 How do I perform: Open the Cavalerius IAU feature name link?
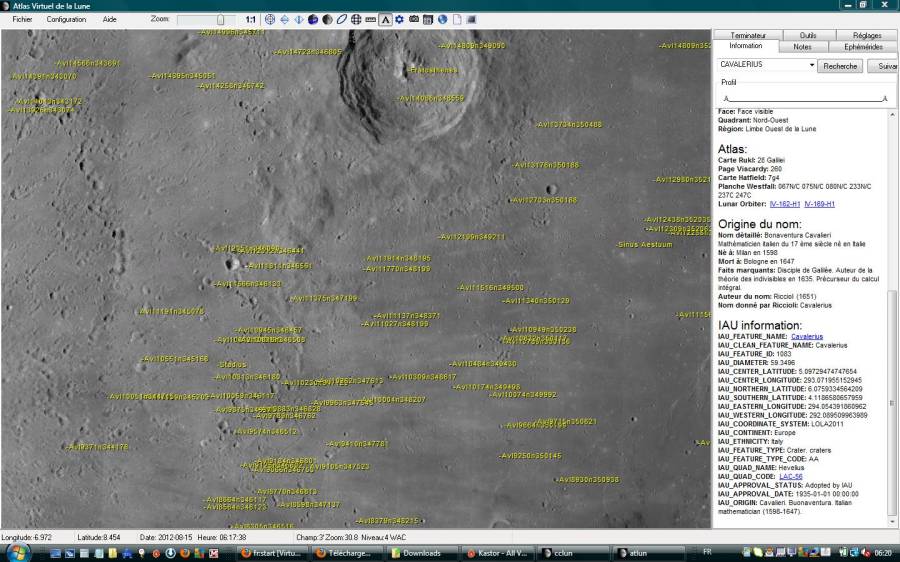tap(806, 336)
